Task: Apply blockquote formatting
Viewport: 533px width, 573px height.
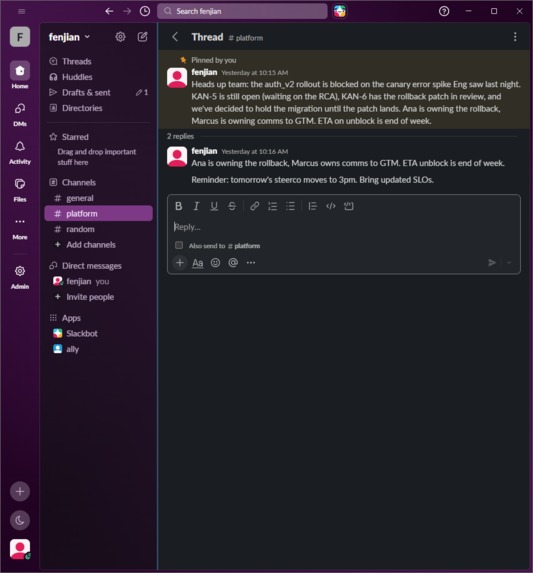Action: [313, 206]
